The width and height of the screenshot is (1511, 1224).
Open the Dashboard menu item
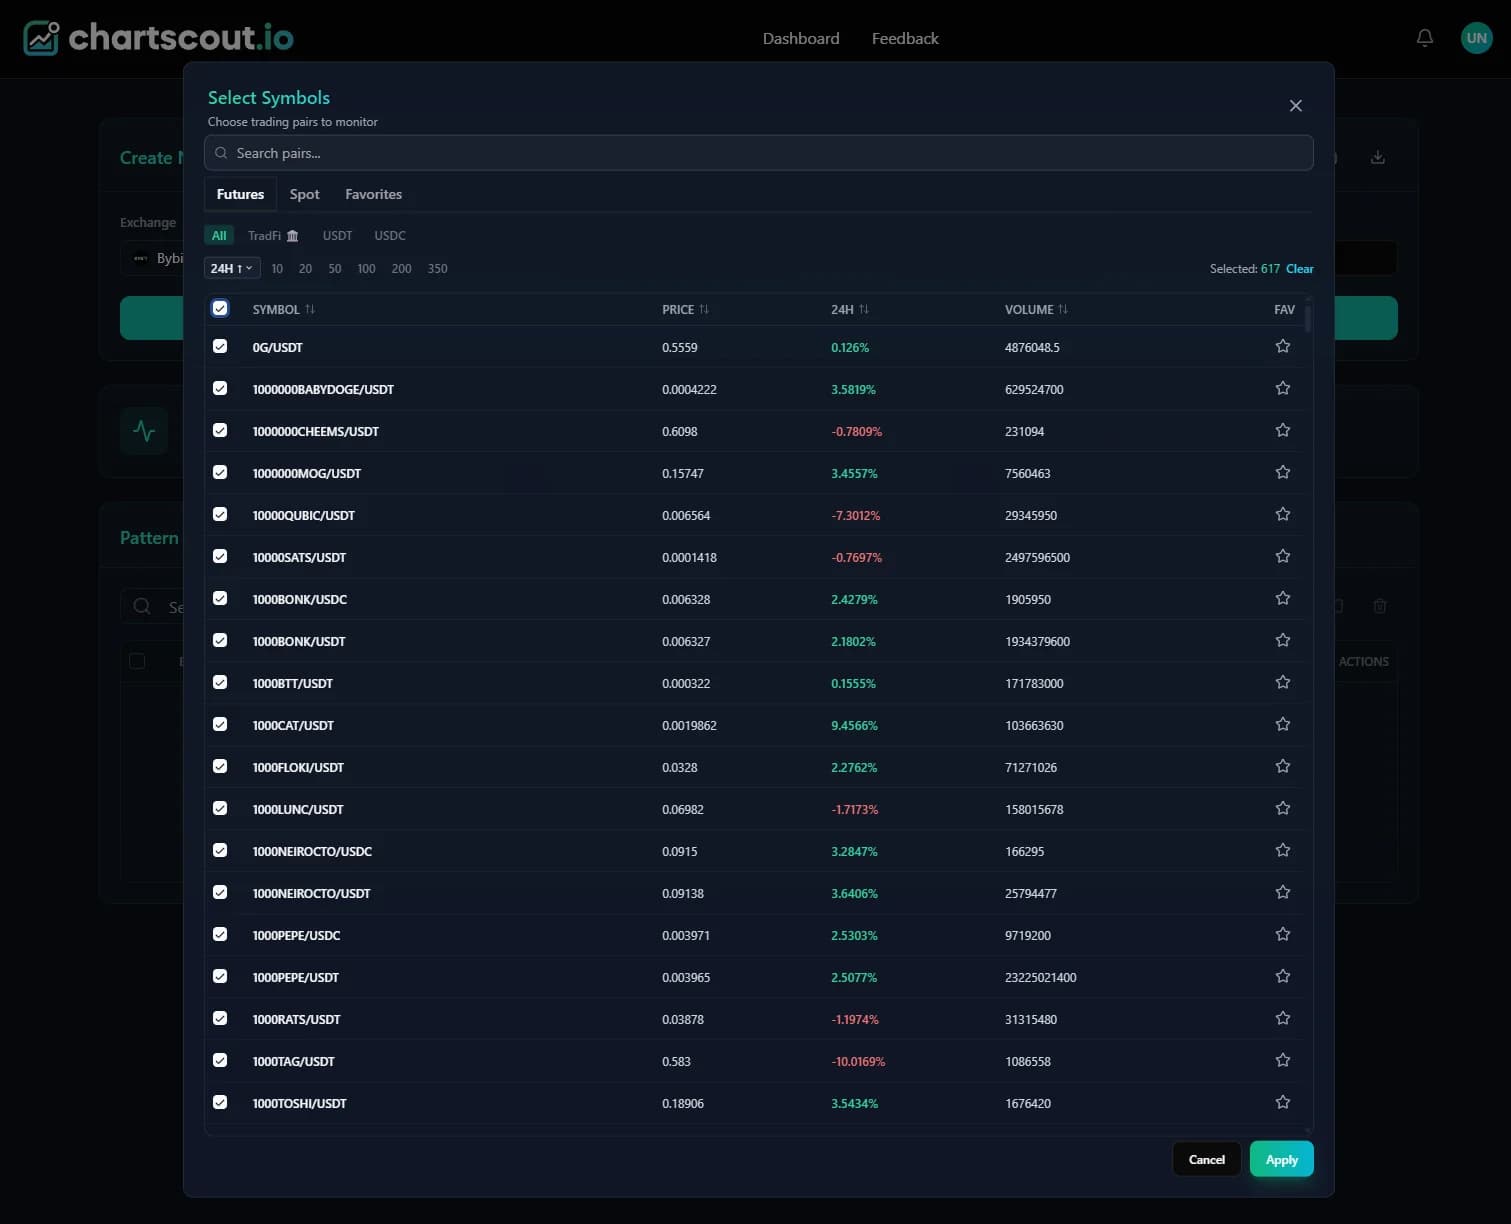[800, 38]
